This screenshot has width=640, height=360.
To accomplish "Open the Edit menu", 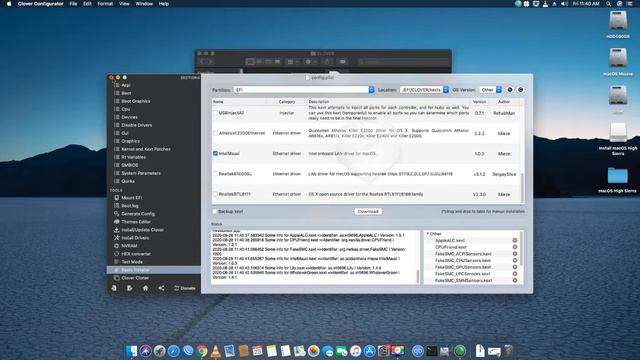I will tap(87, 4).
